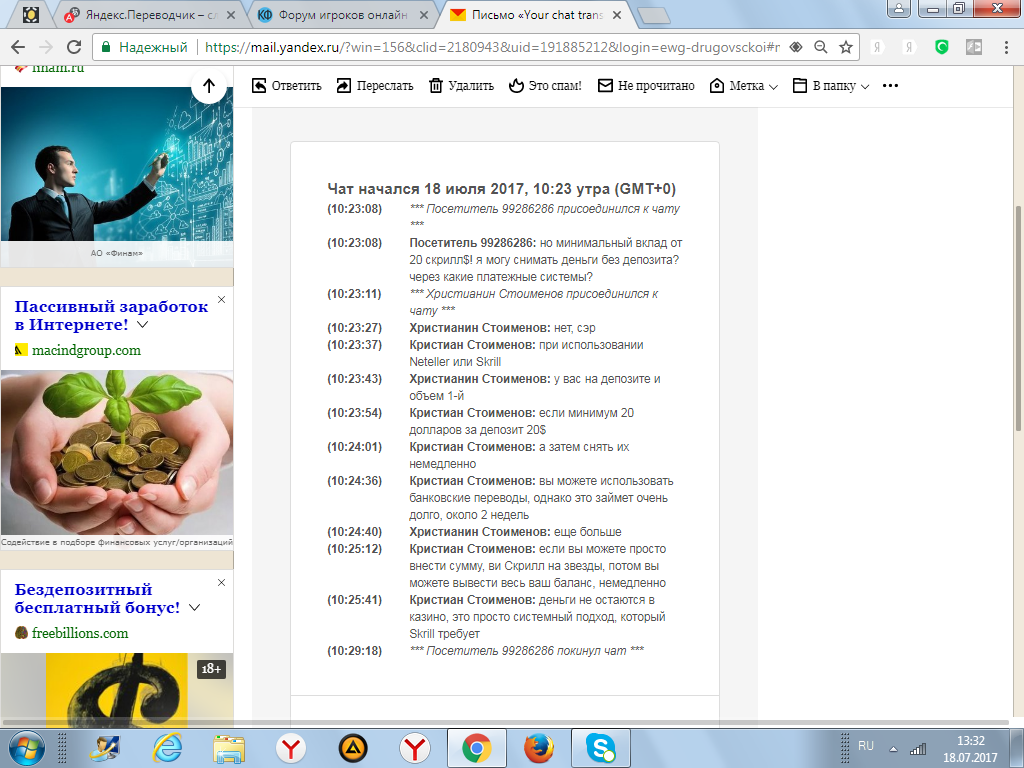Viewport: 1024px width, 768px height.
Task: Open more actions three-dot menu in mail toolbar
Action: click(x=890, y=86)
